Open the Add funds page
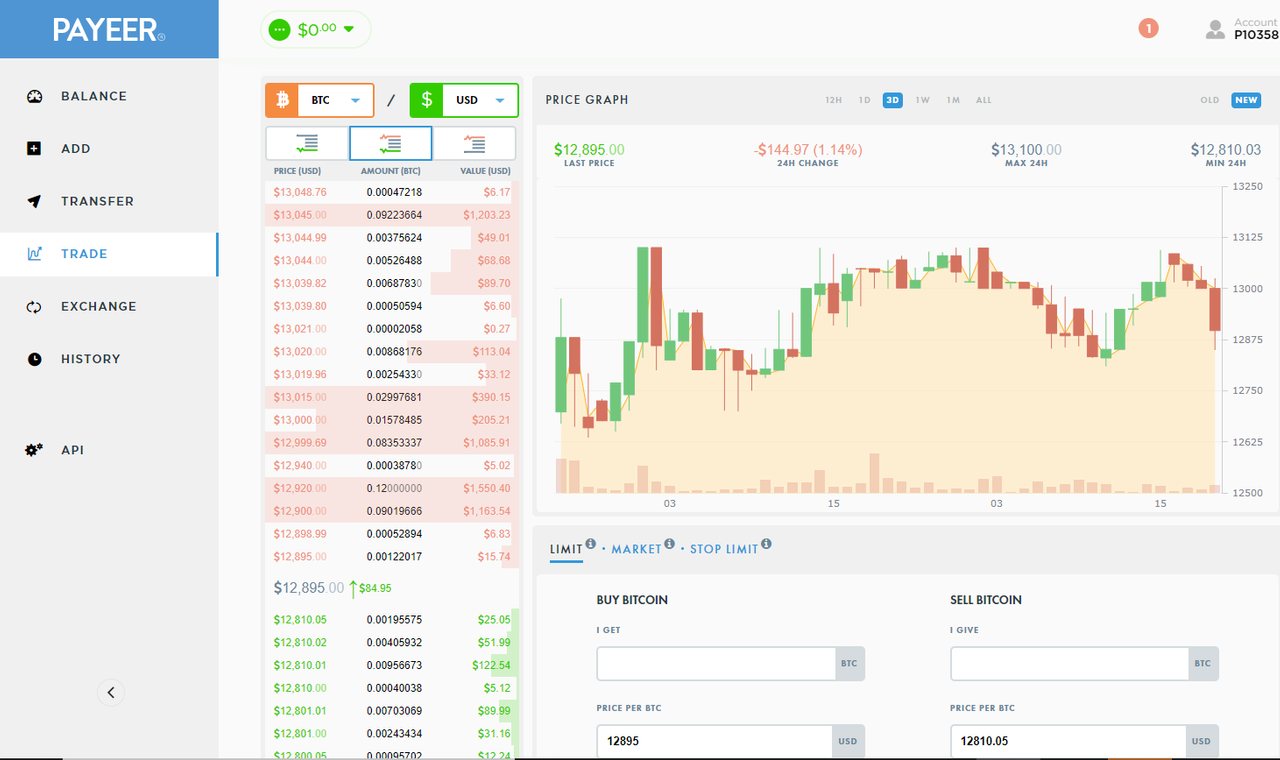 [75, 148]
